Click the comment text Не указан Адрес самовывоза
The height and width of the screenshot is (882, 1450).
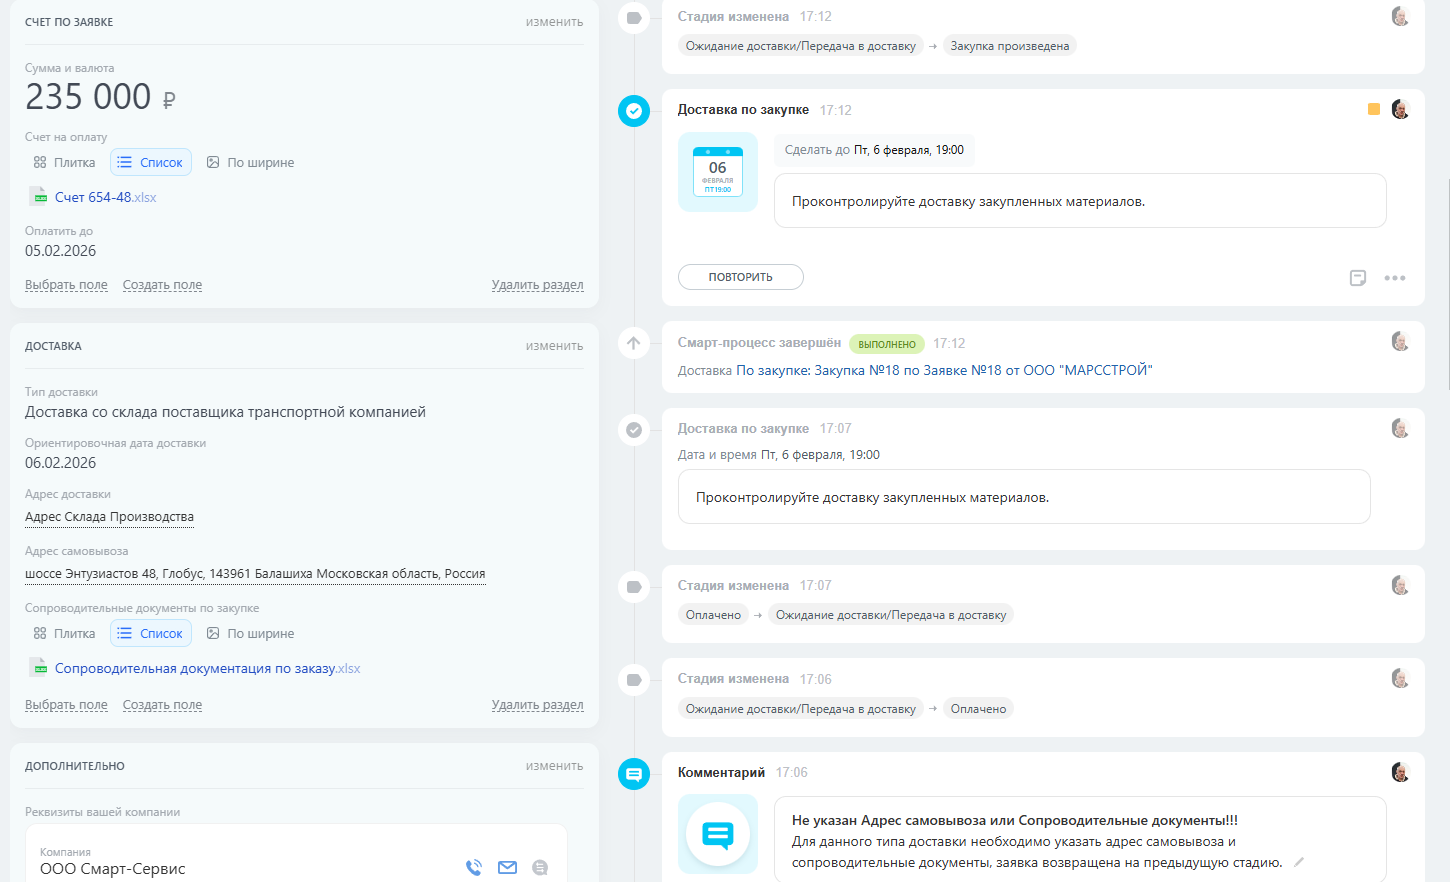pos(1014,821)
